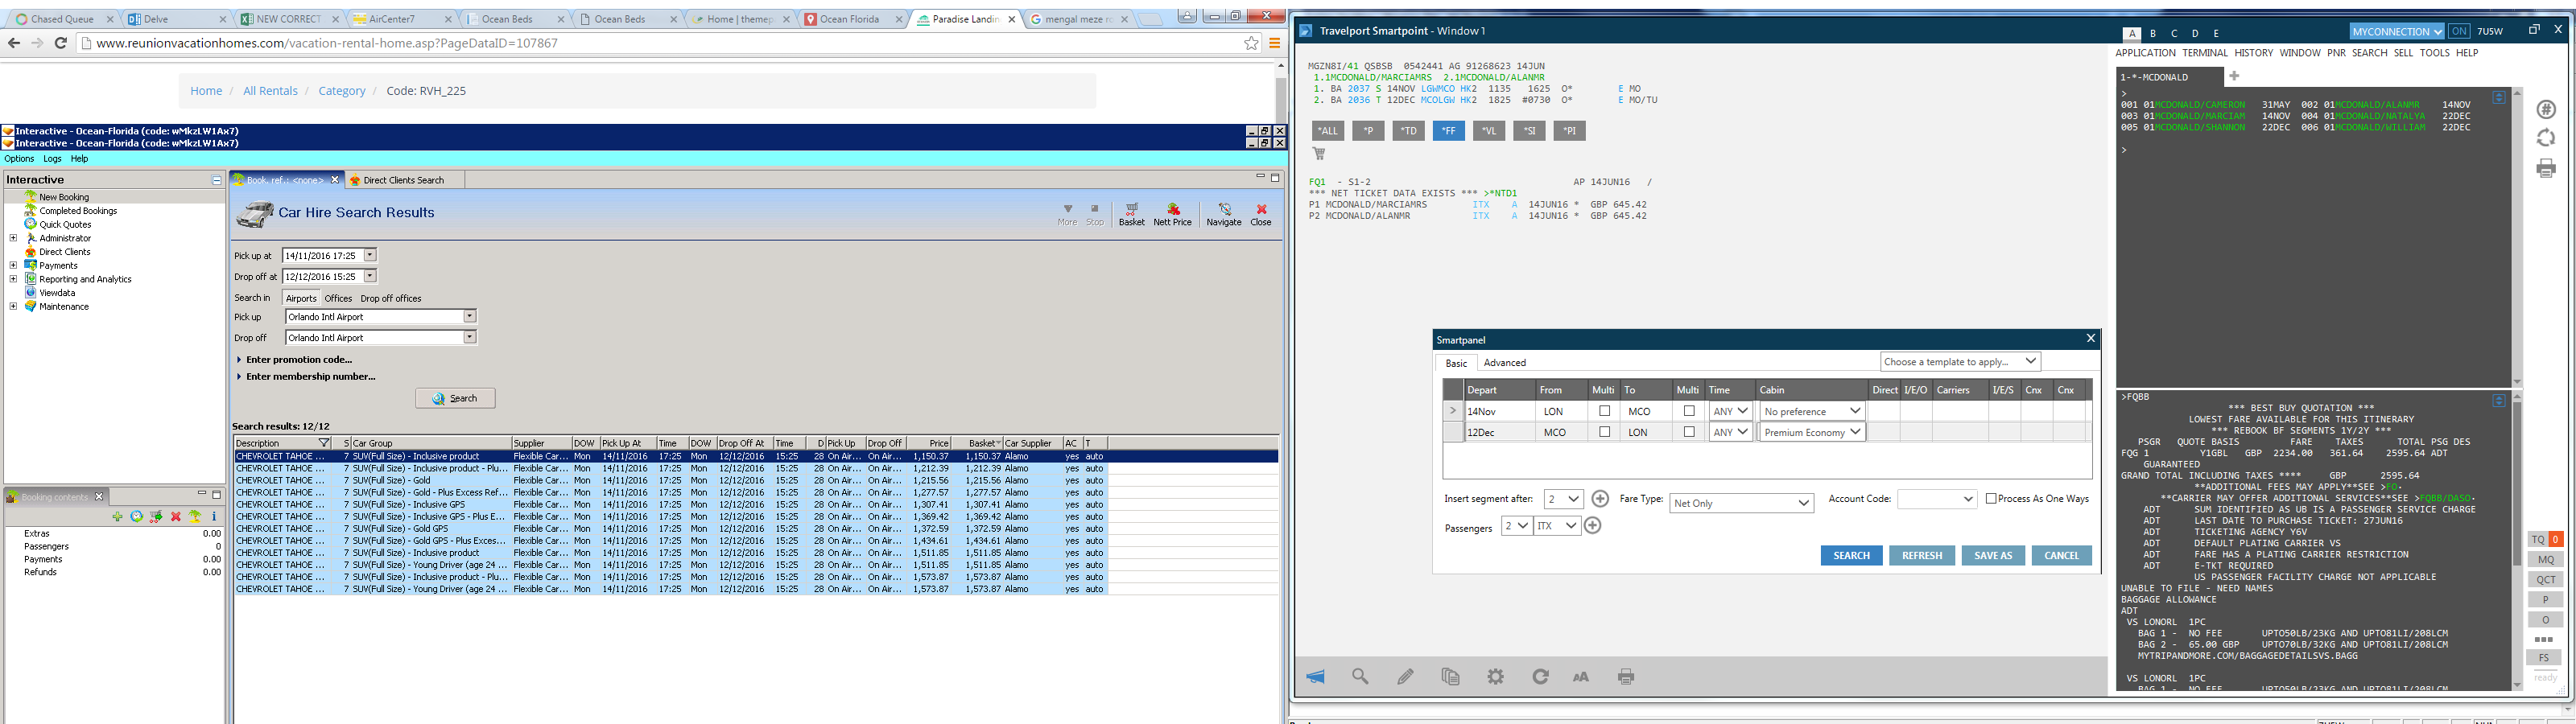Open the Premium Economy cabin dropdown

tap(1854, 432)
